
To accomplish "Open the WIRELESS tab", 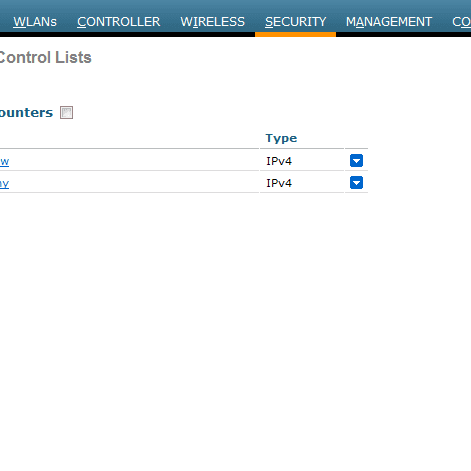I will (213, 22).
